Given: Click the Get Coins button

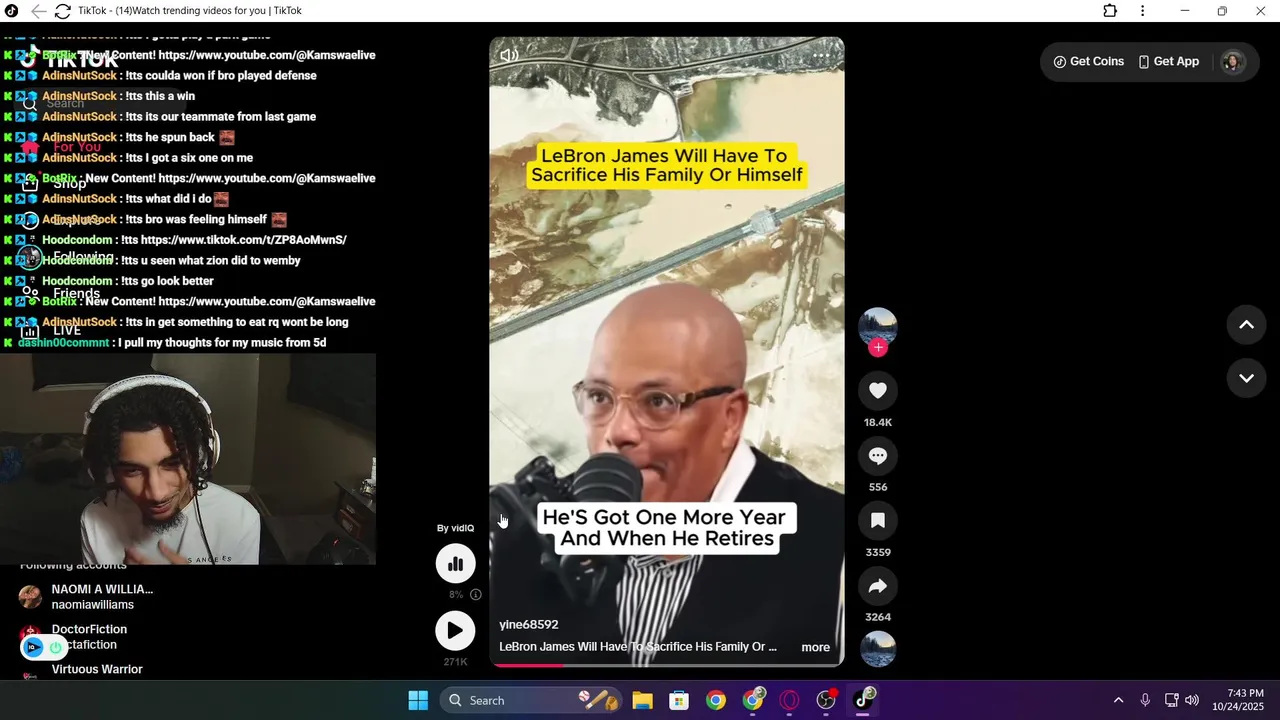Looking at the screenshot, I should pos(1089,61).
